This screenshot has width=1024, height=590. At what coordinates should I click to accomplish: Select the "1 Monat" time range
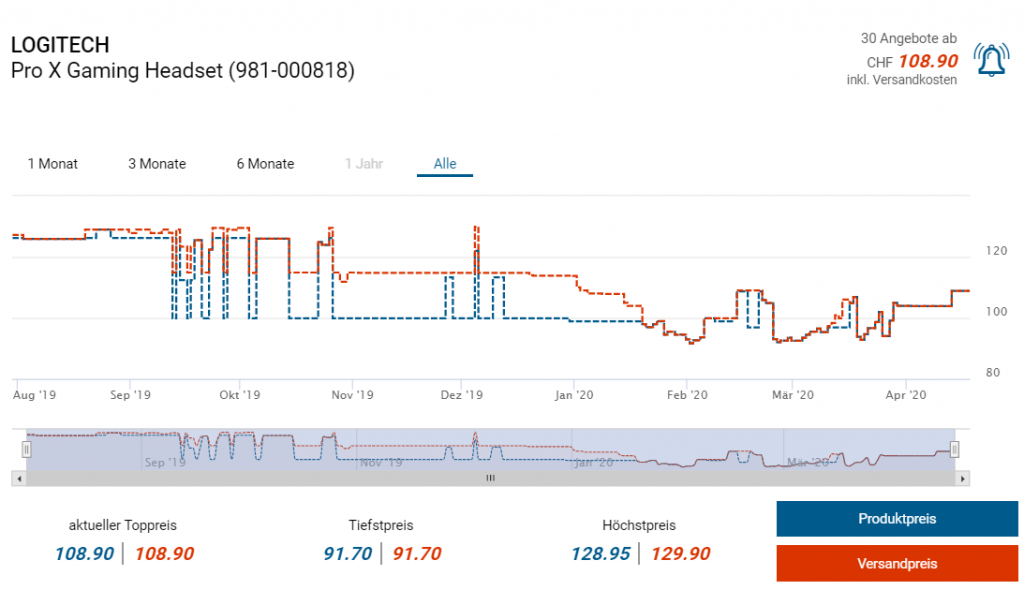click(x=53, y=164)
